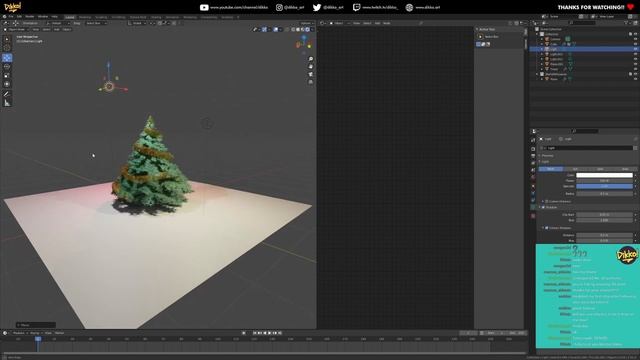Screen dimensions: 640x360
Task: Collapse the Contact Shadows subpanel
Action: (x=543, y=228)
